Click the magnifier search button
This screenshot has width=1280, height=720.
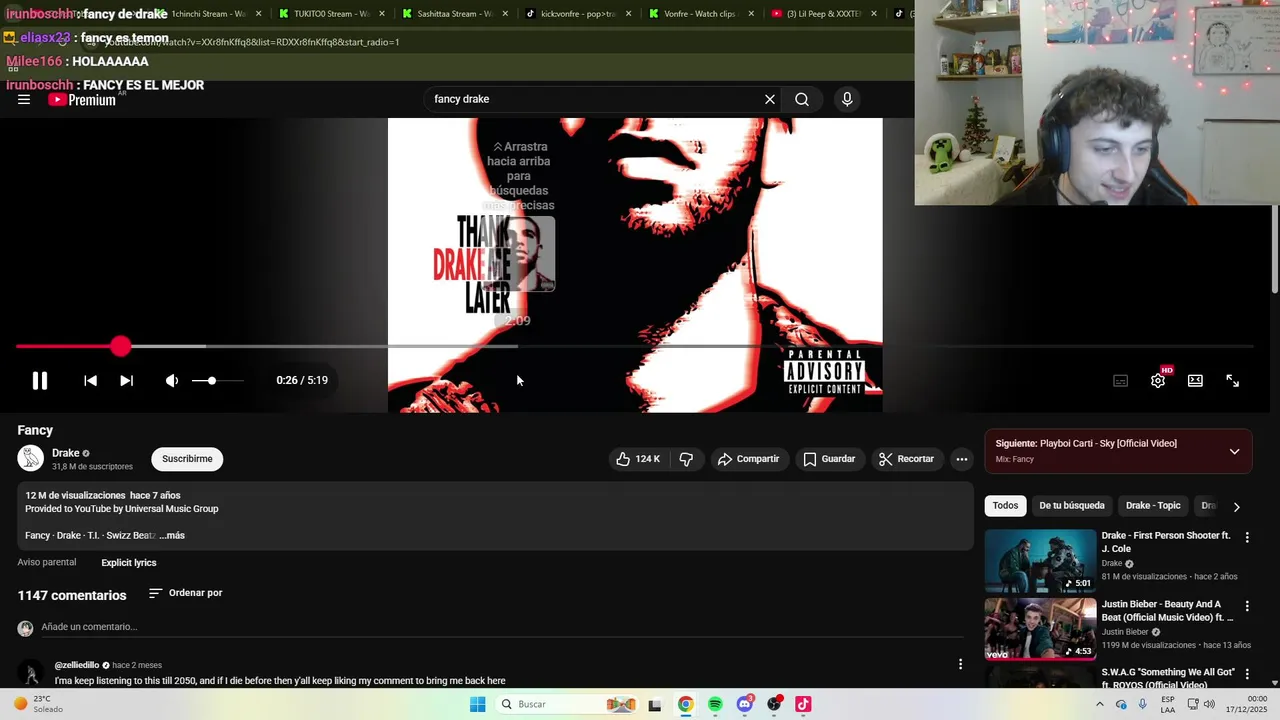[802, 99]
